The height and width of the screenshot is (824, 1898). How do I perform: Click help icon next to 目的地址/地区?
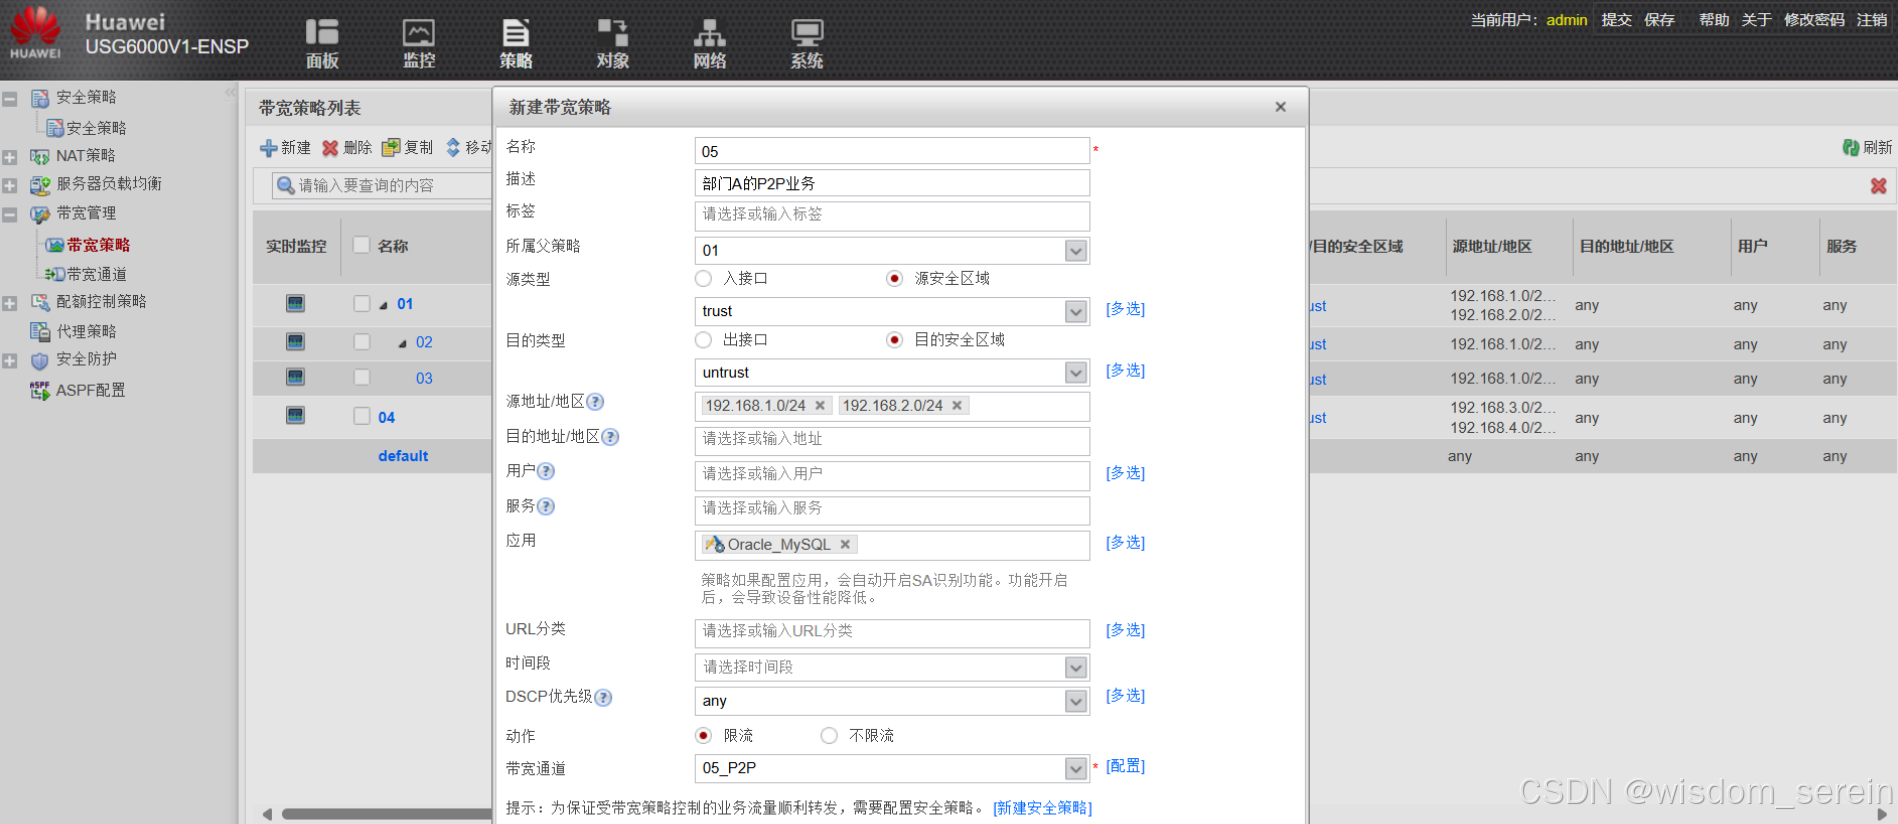click(610, 437)
